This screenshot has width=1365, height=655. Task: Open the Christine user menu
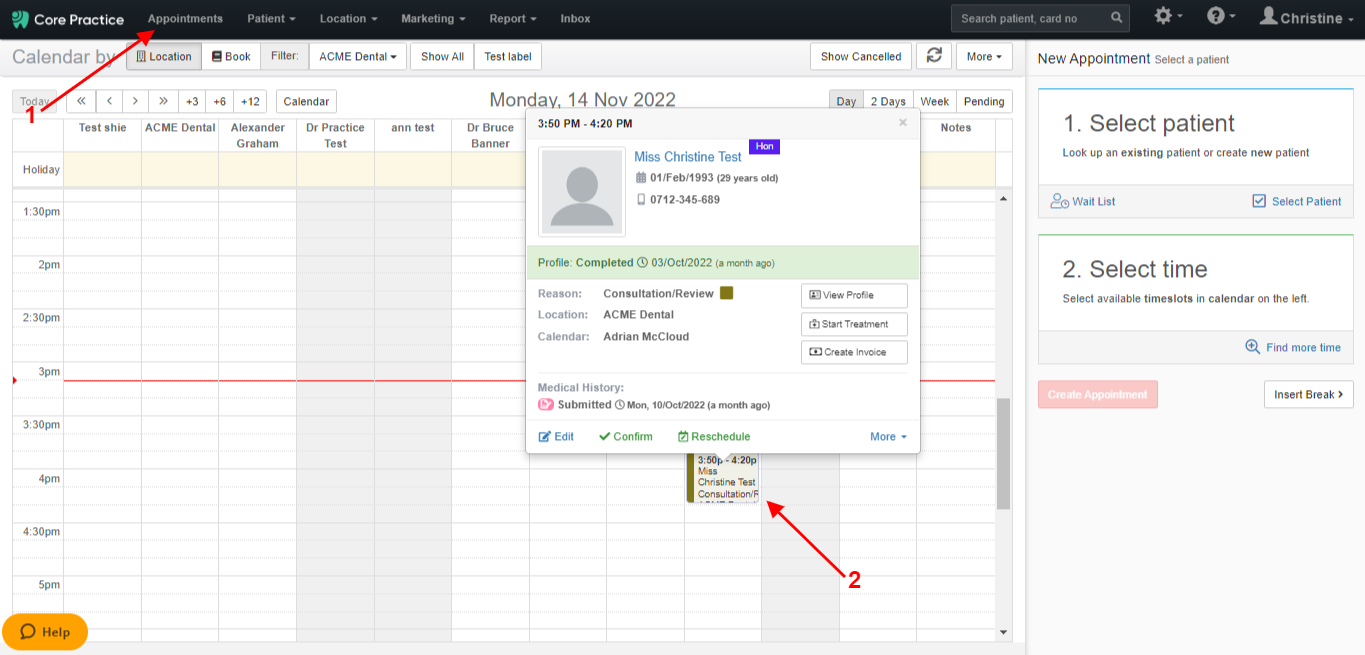(1308, 17)
